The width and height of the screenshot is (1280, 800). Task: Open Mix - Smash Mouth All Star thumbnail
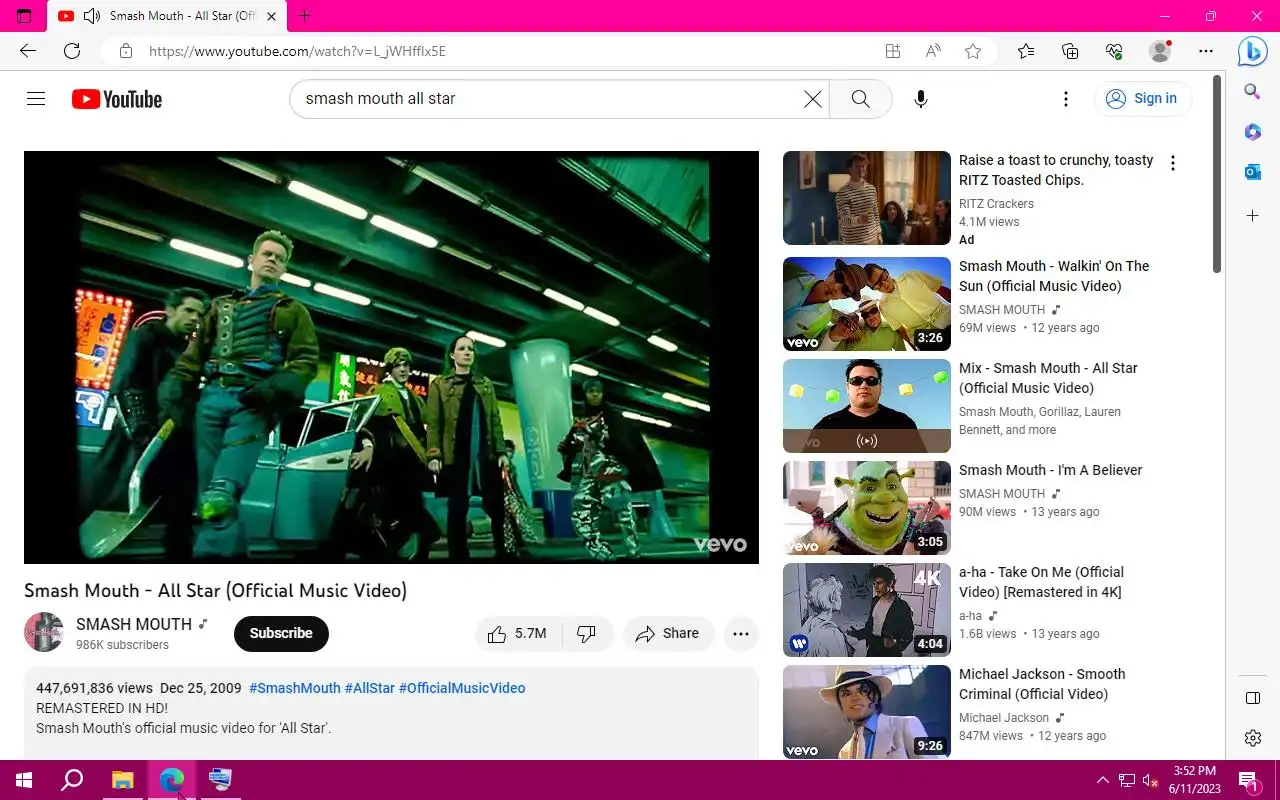point(867,406)
